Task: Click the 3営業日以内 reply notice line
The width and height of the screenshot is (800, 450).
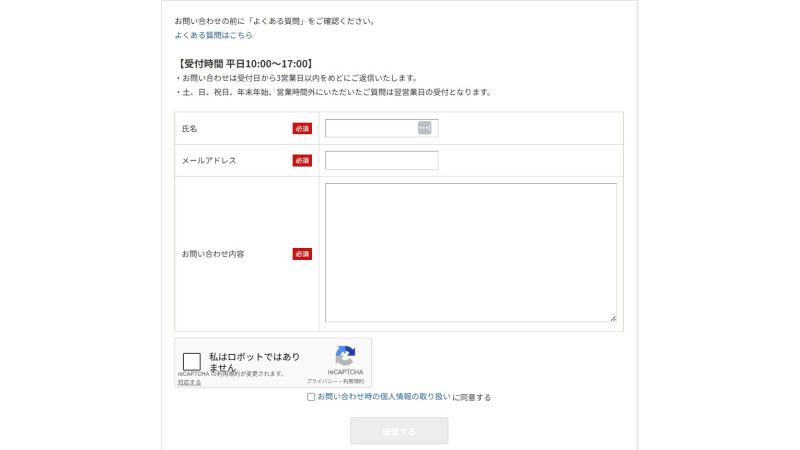Action: point(297,78)
